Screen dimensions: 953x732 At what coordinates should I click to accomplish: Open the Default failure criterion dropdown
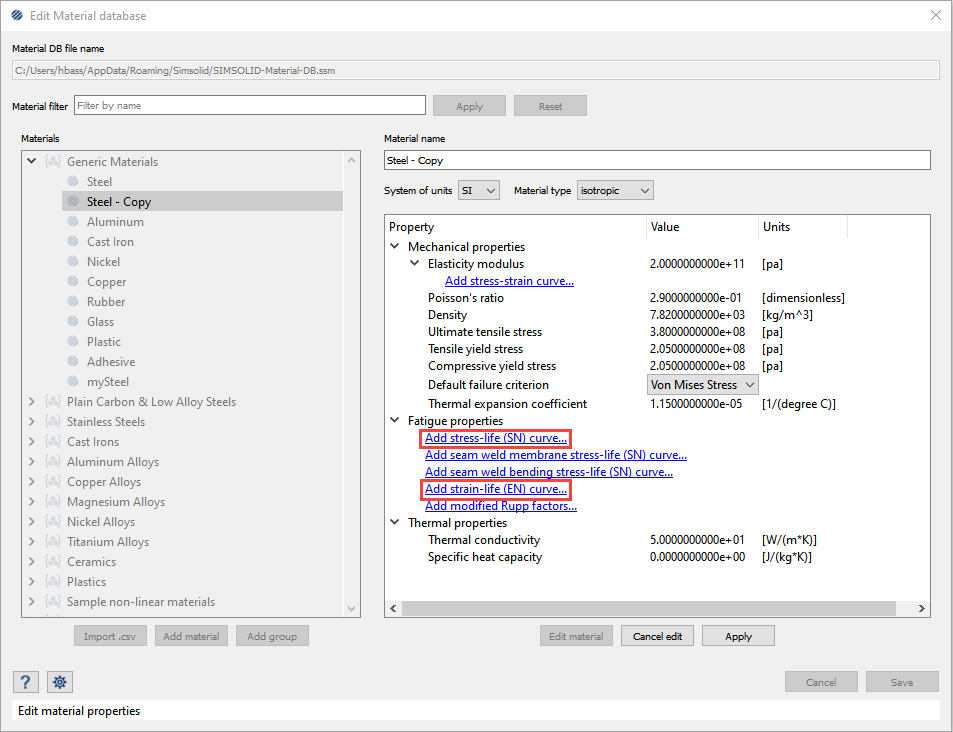click(702, 385)
